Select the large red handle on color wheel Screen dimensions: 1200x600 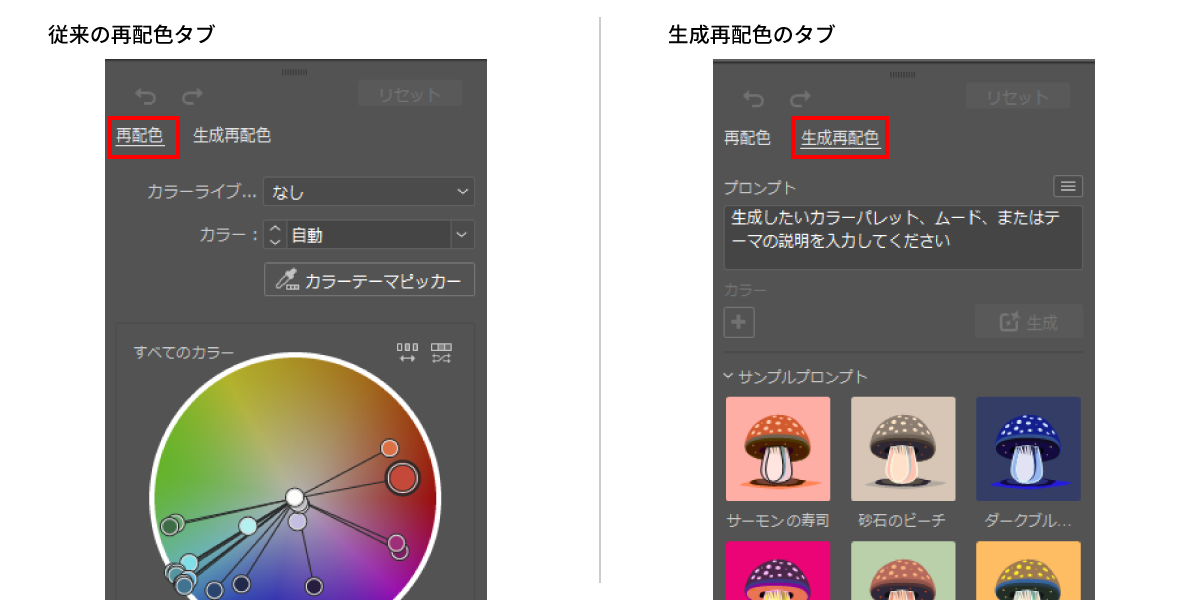(x=402, y=478)
